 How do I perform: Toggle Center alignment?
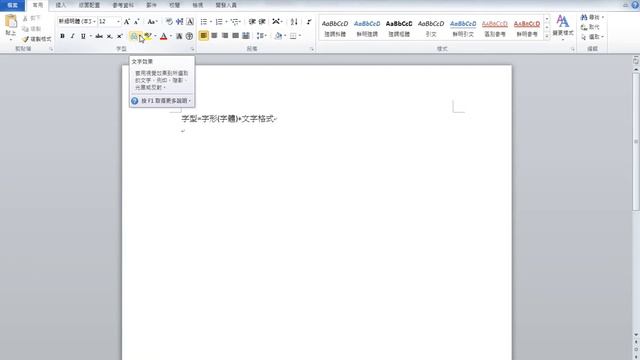tap(214, 36)
